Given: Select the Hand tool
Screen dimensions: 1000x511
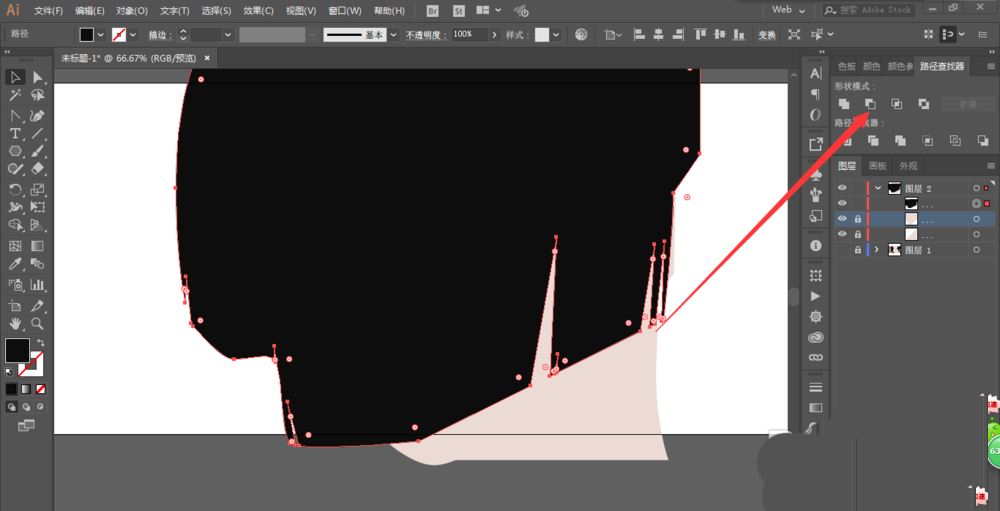Looking at the screenshot, I should [15, 324].
